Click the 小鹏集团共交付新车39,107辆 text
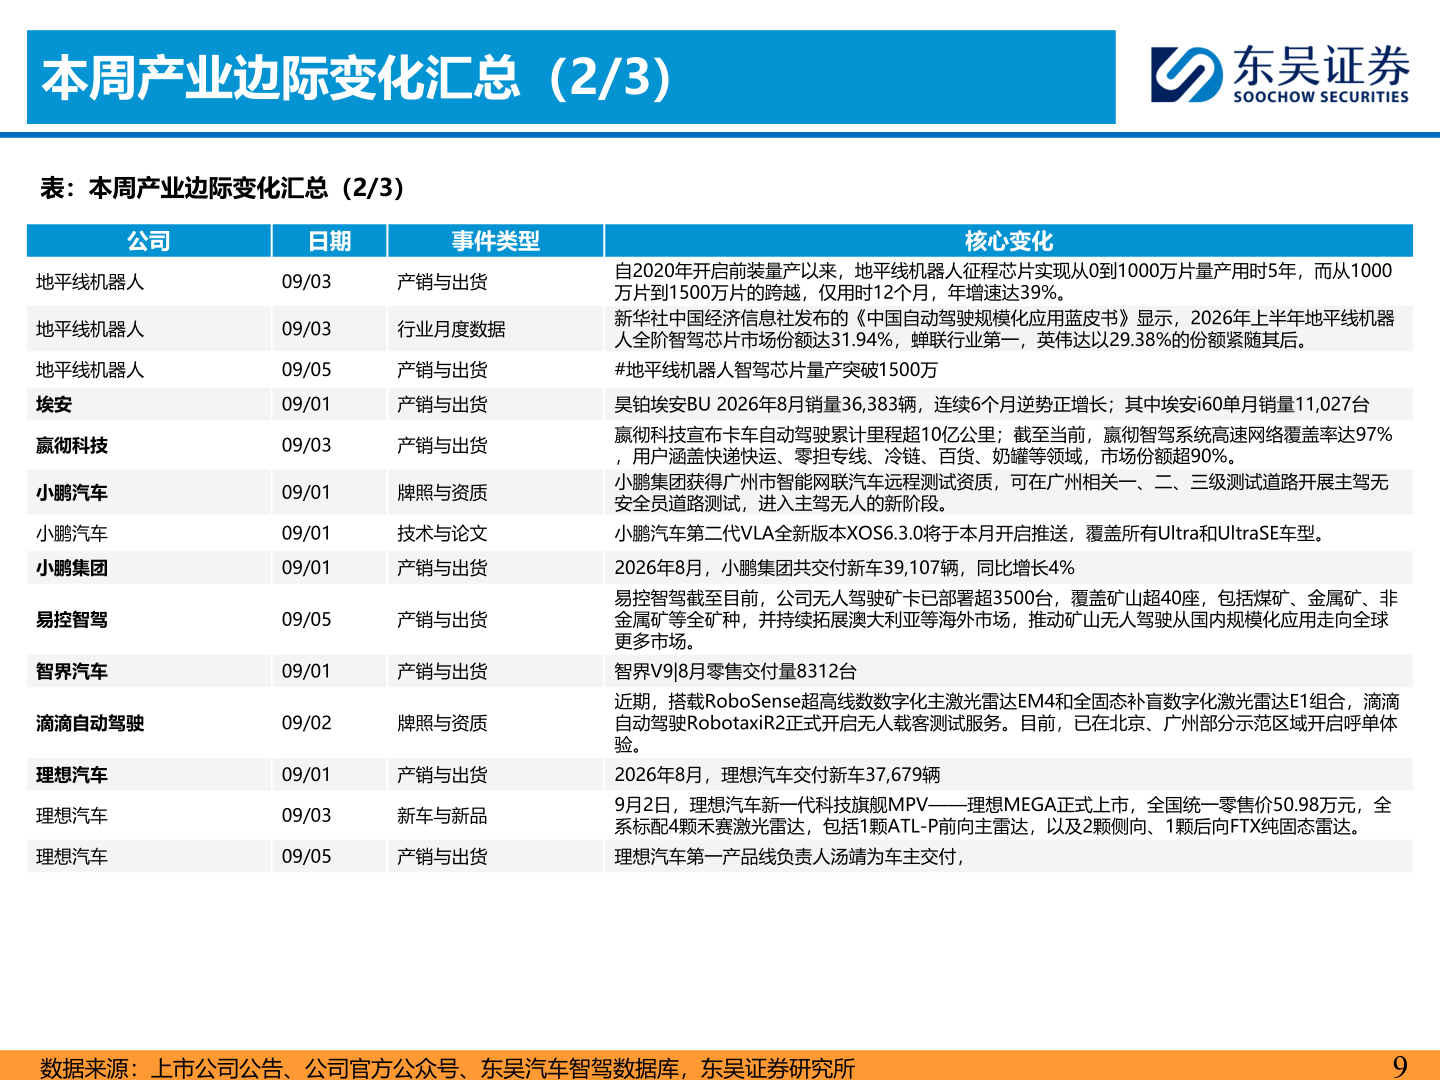1440x1080 pixels. [844, 567]
